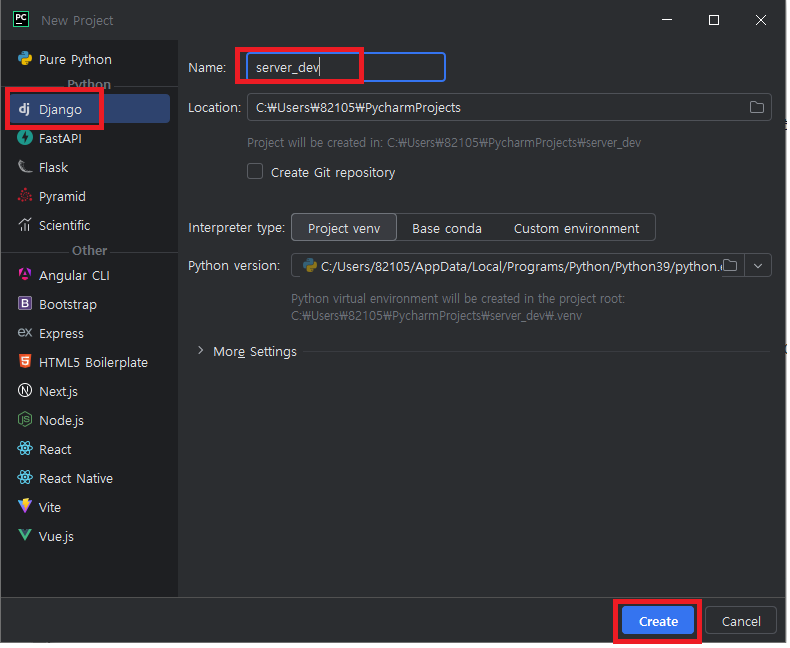
Task: Switch interpreter type to Base conda
Action: (448, 228)
